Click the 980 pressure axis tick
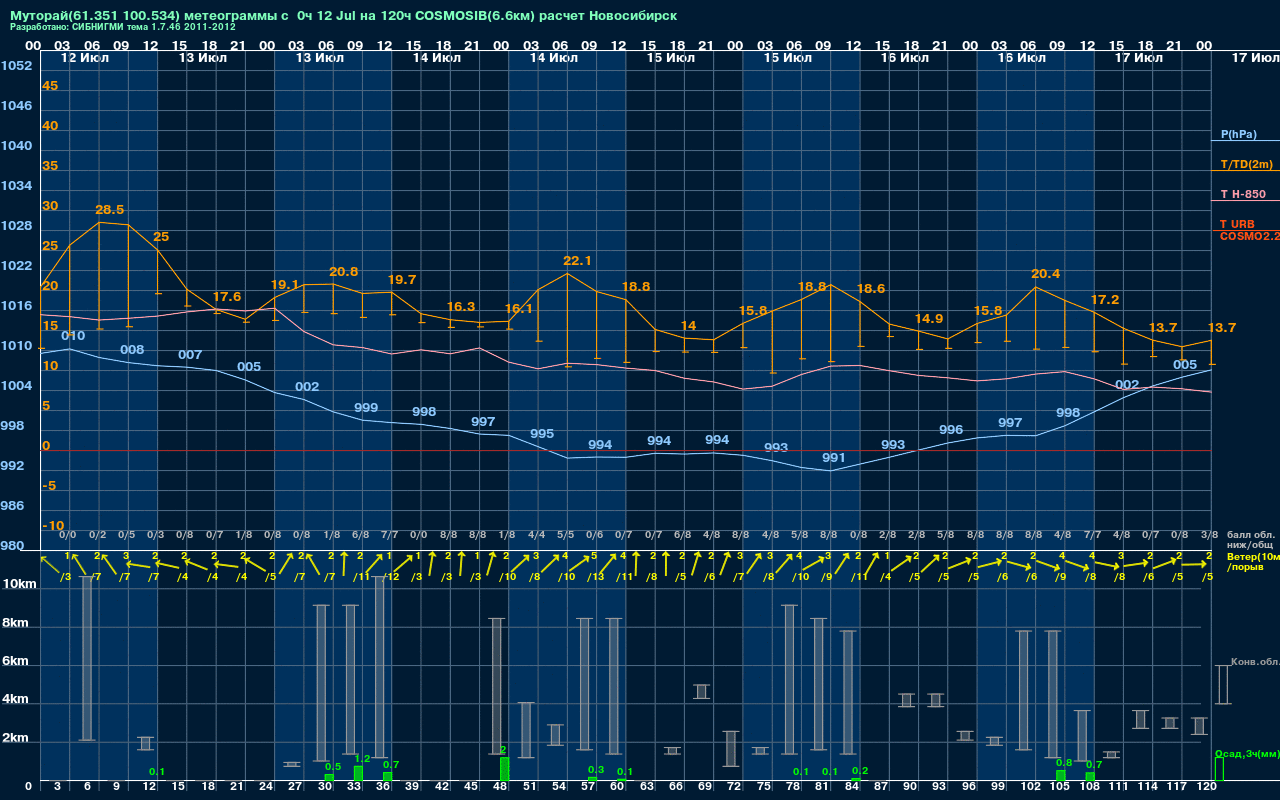The image size is (1280, 800). click(12, 546)
